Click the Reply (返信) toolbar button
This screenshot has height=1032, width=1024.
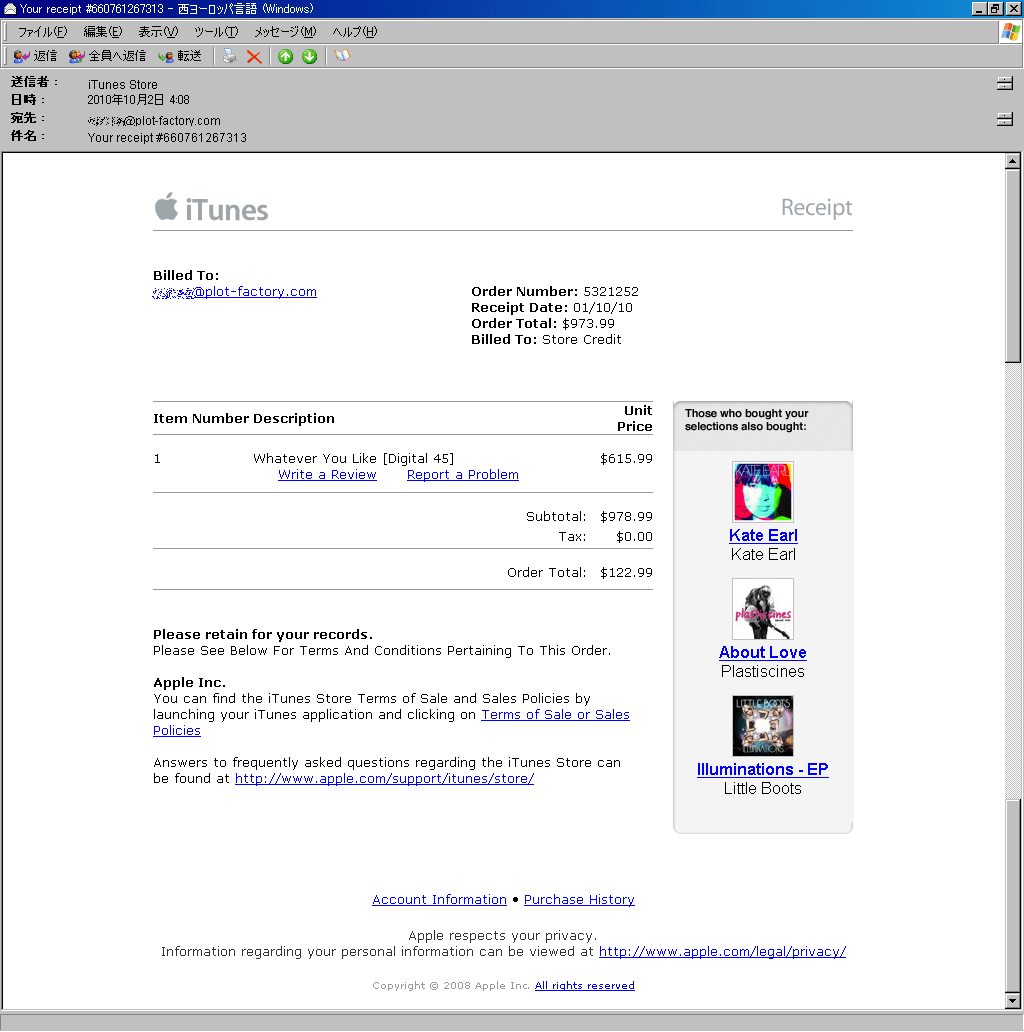(x=35, y=57)
